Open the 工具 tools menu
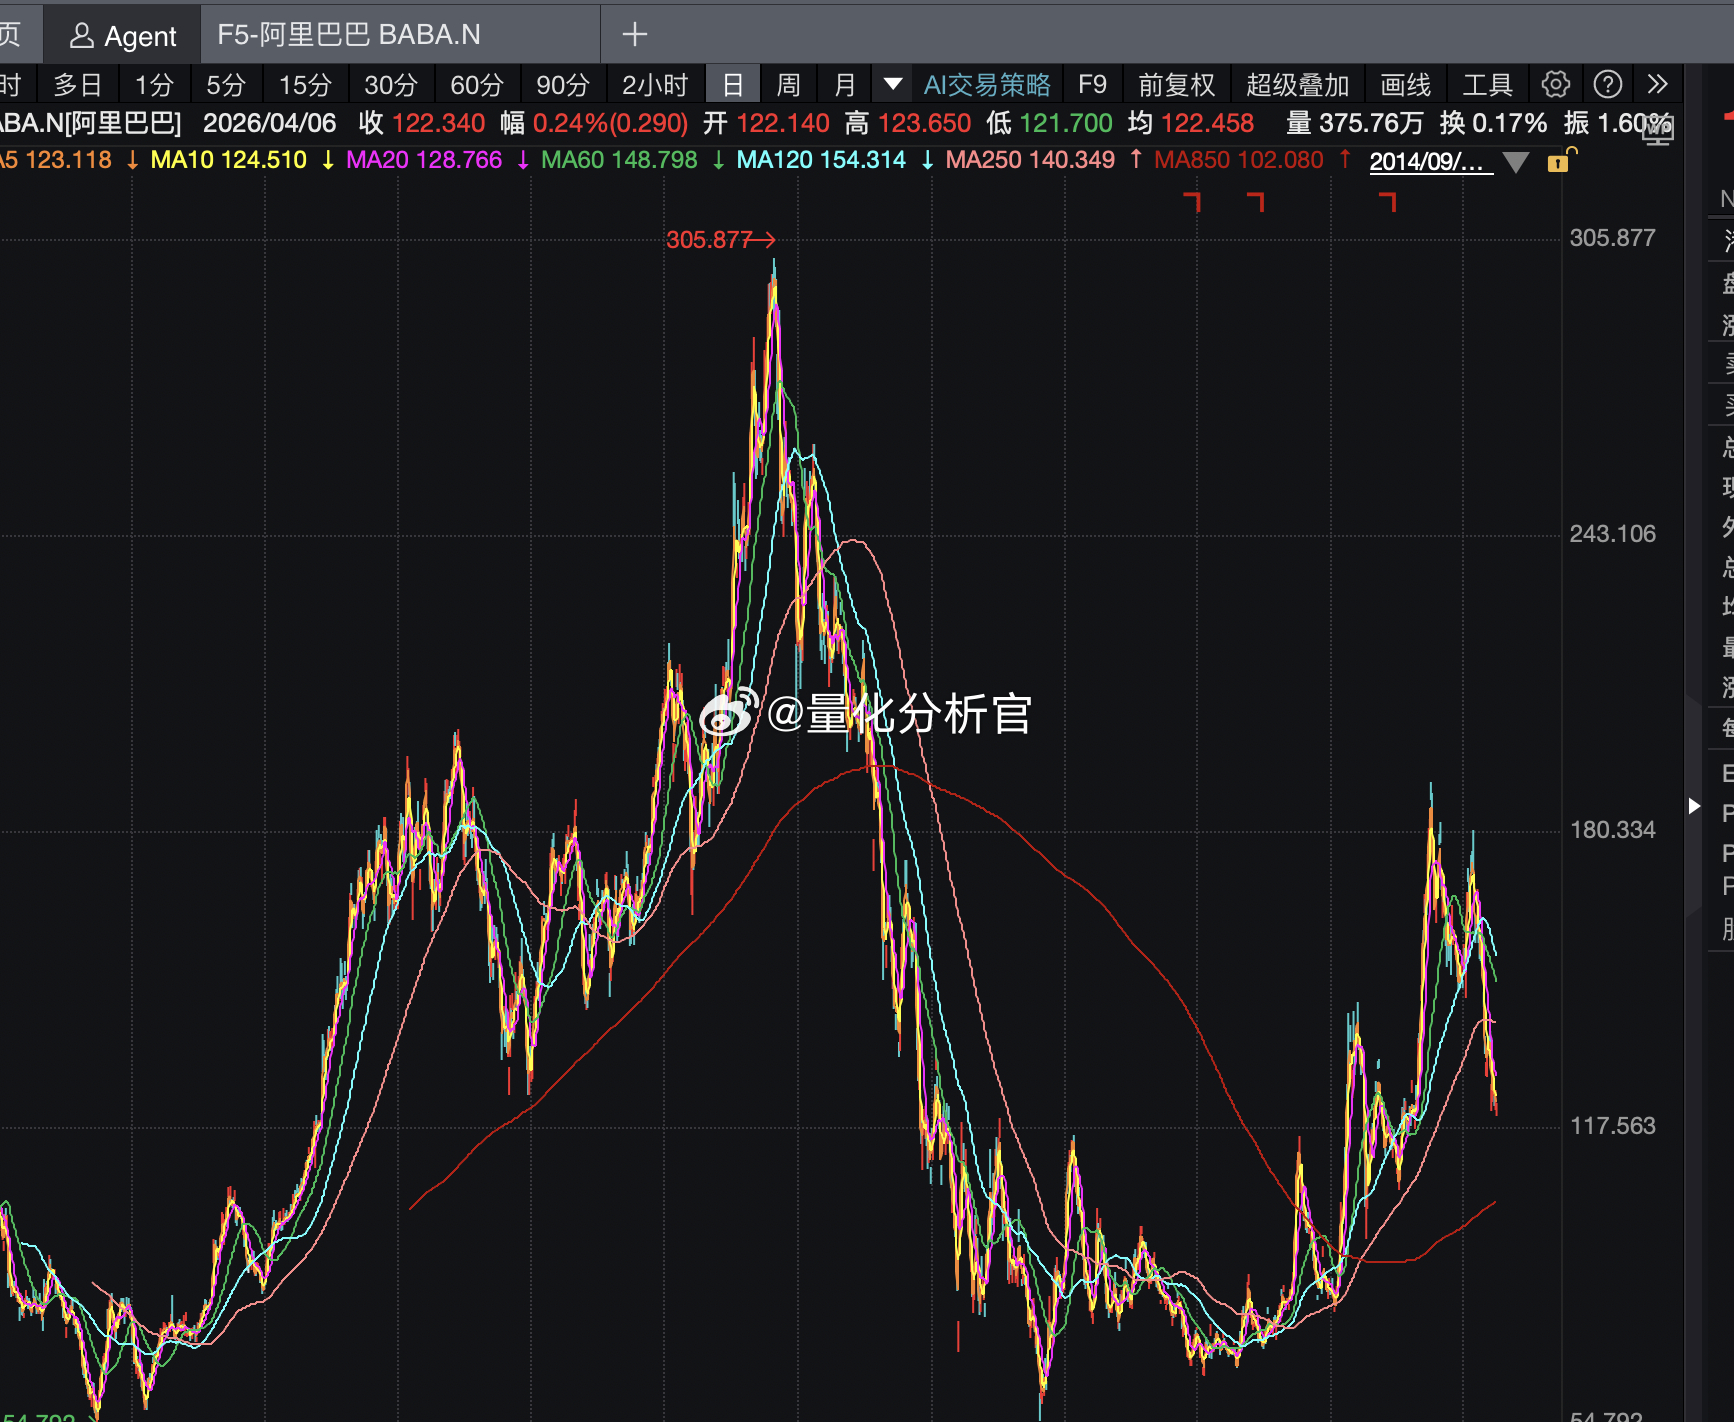The height and width of the screenshot is (1422, 1734). (1487, 84)
